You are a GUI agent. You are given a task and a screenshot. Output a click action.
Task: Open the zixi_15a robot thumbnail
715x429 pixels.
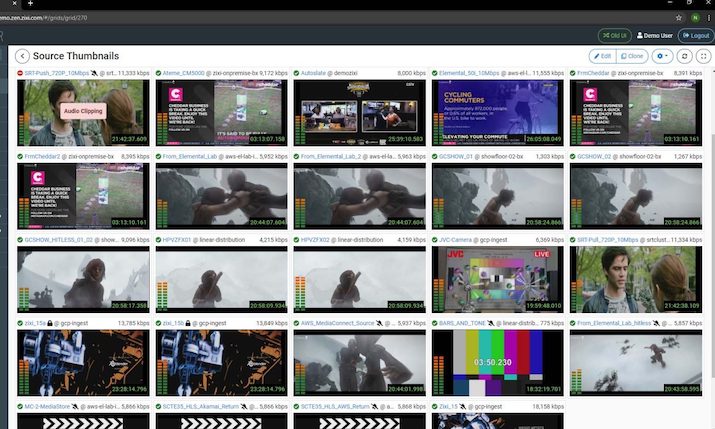point(83,363)
